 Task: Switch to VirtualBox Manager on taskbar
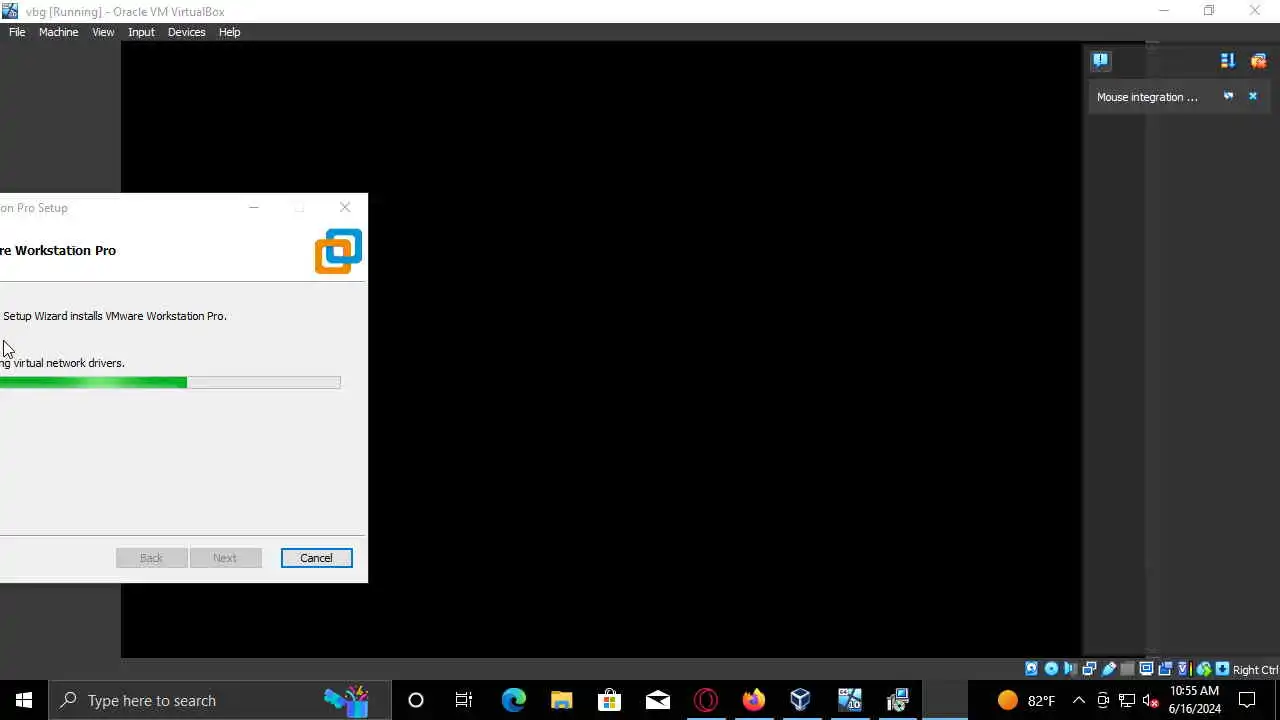click(x=801, y=700)
